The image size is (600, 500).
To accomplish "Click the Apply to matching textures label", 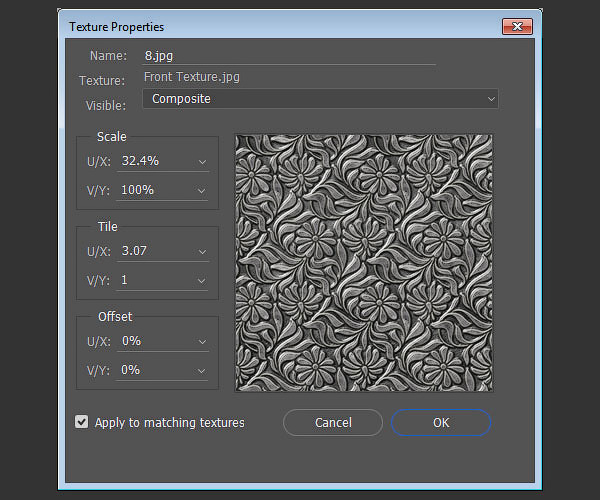I will point(170,423).
